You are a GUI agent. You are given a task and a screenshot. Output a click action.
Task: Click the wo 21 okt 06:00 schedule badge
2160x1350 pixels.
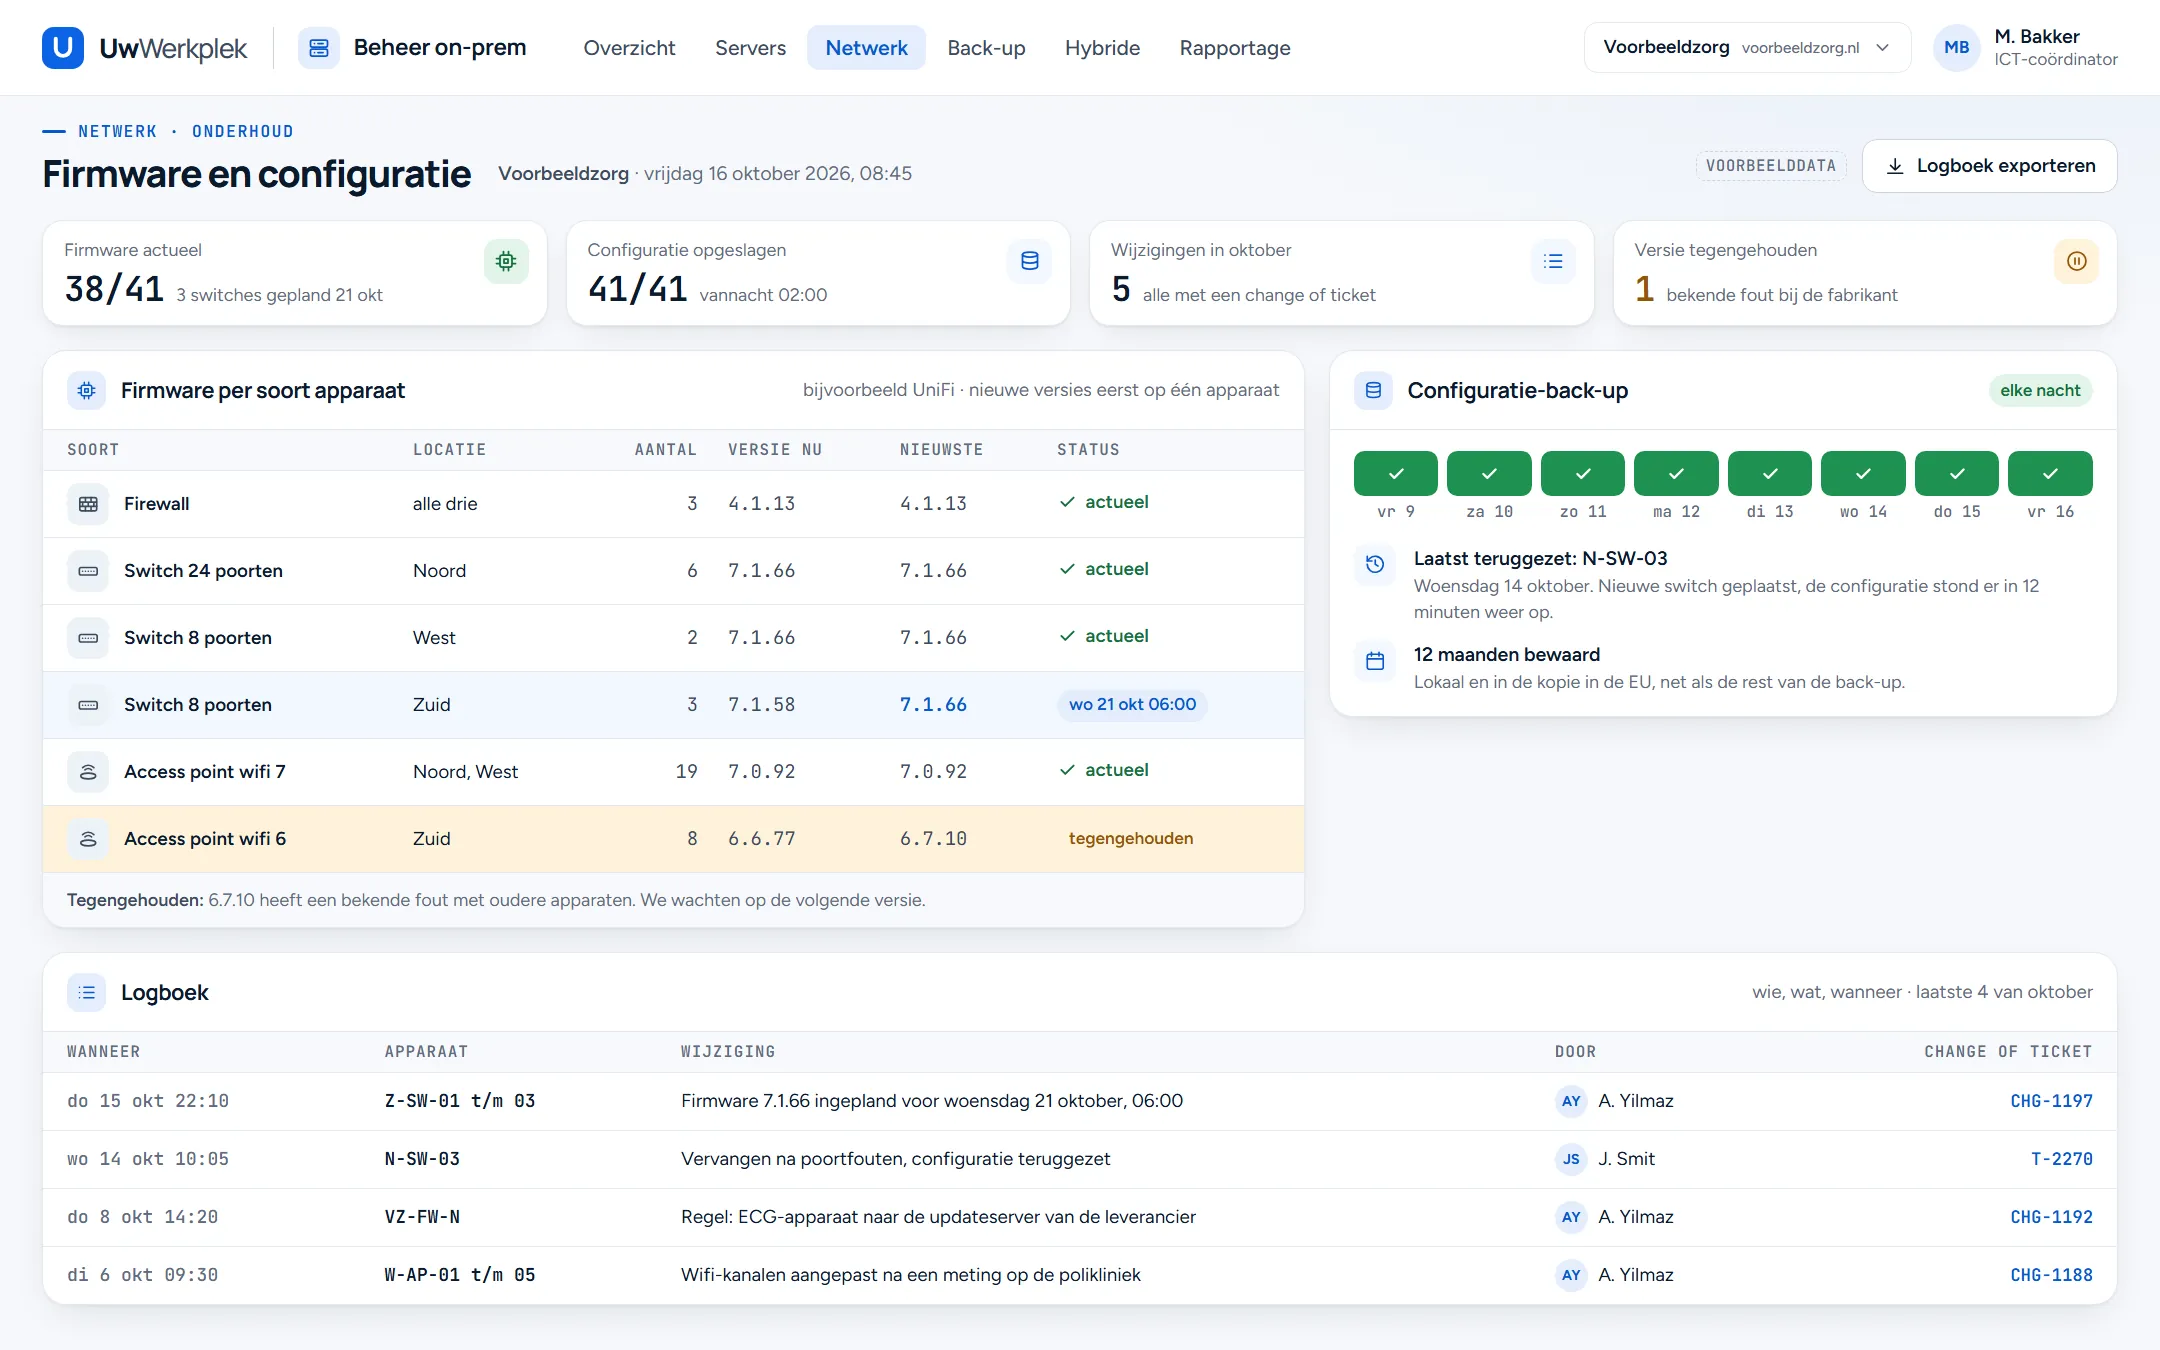[1132, 704]
